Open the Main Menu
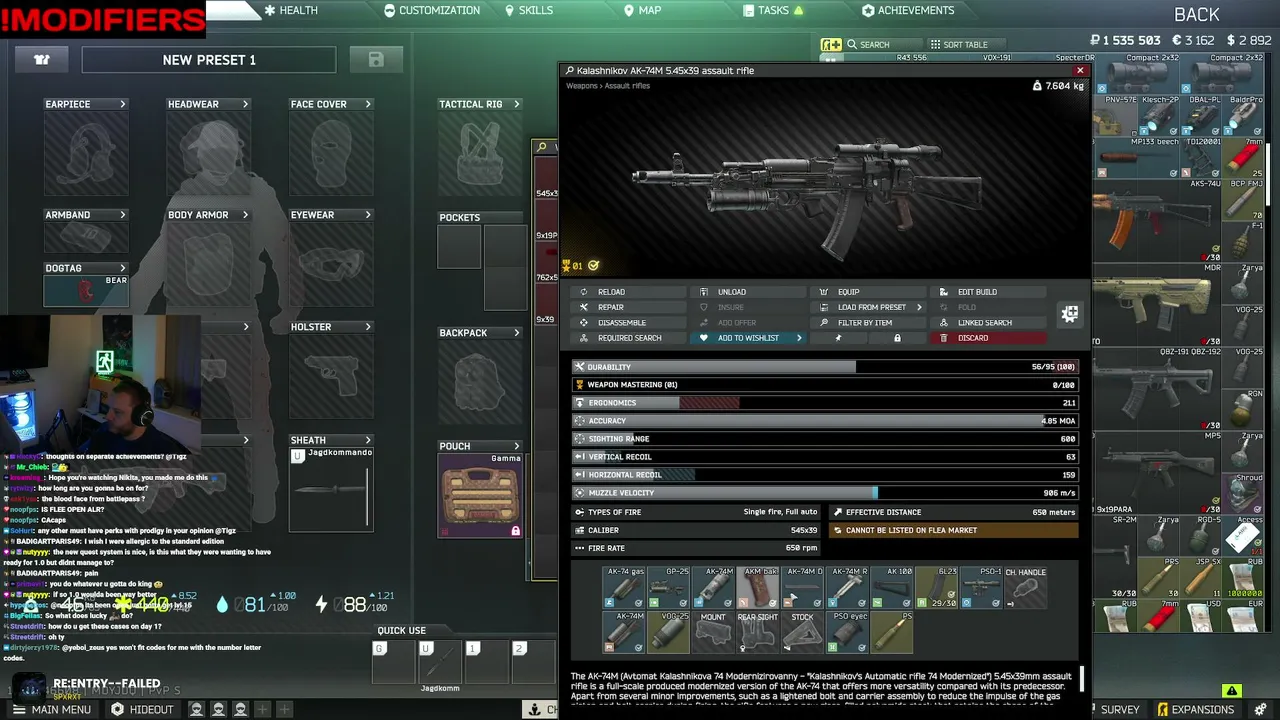The image size is (1280, 720). pos(50,710)
